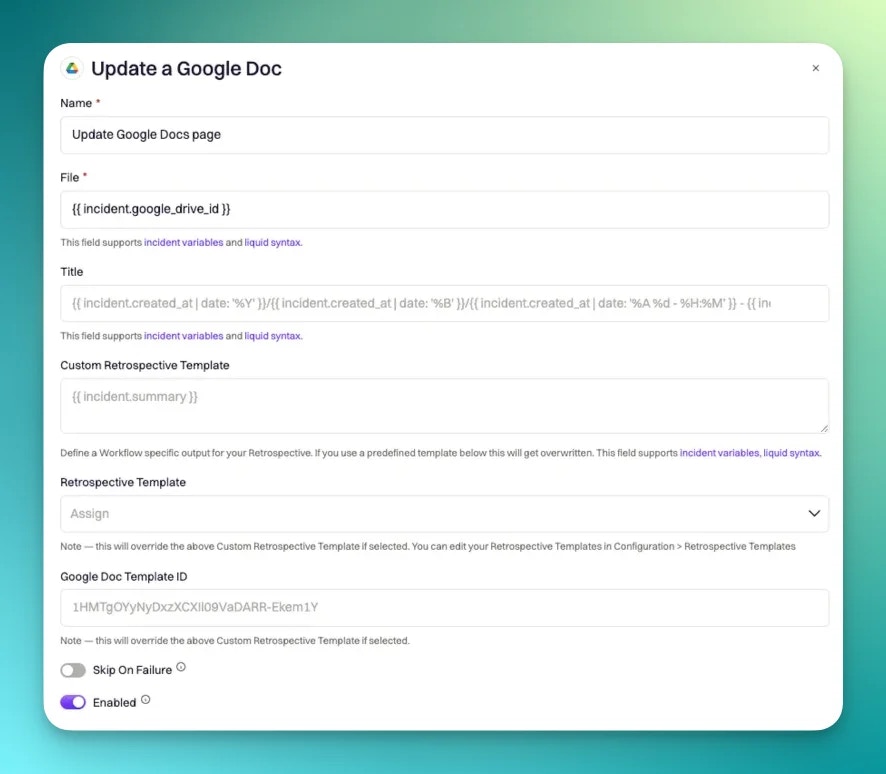
Task: Click the 'Skip On Failure' label text
Action: point(132,670)
